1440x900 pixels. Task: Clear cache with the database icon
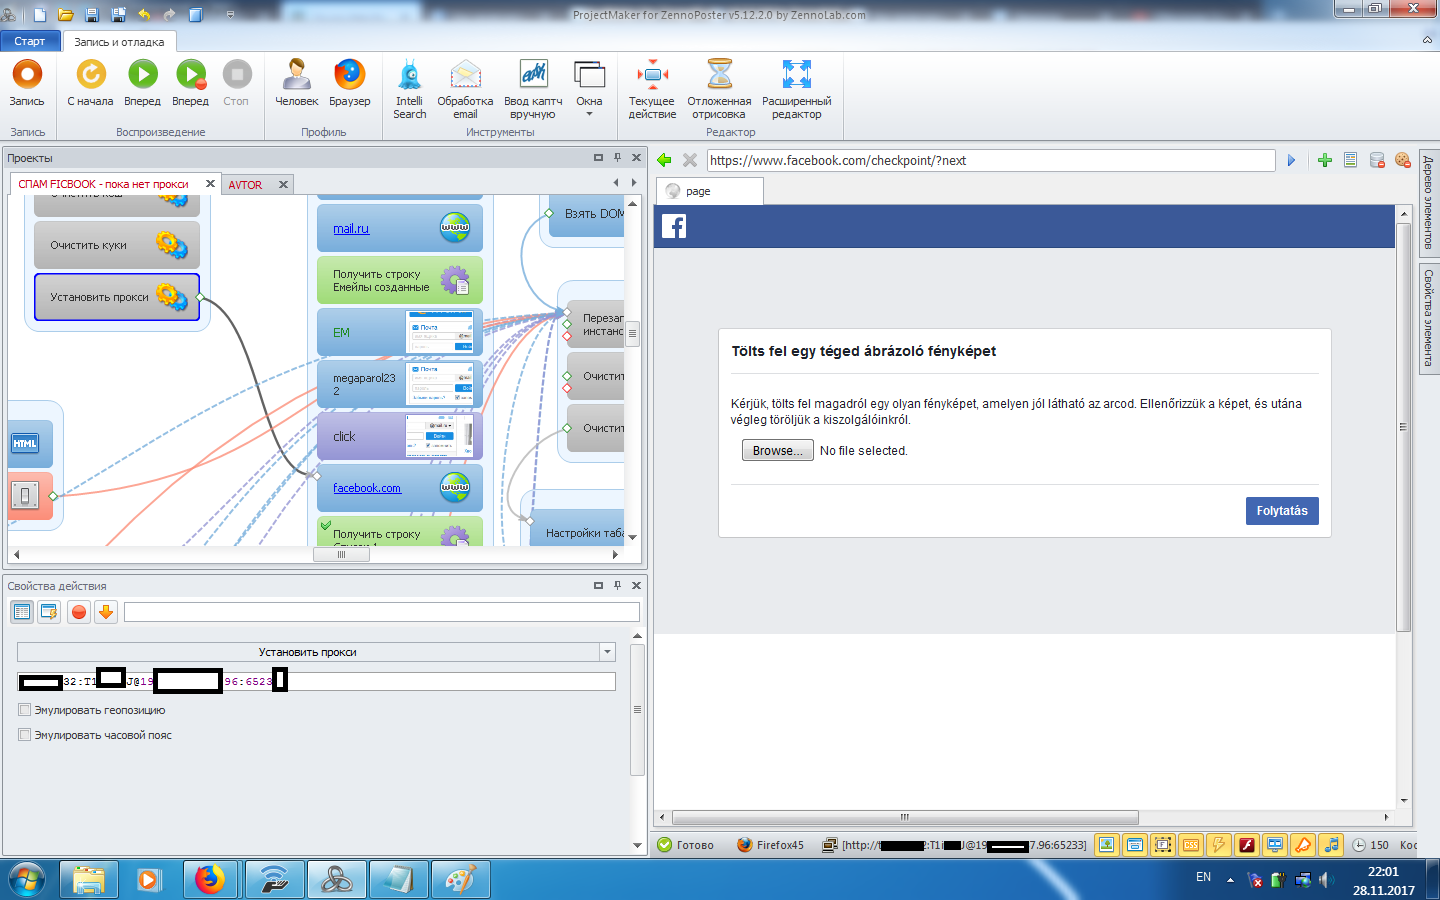1377,160
